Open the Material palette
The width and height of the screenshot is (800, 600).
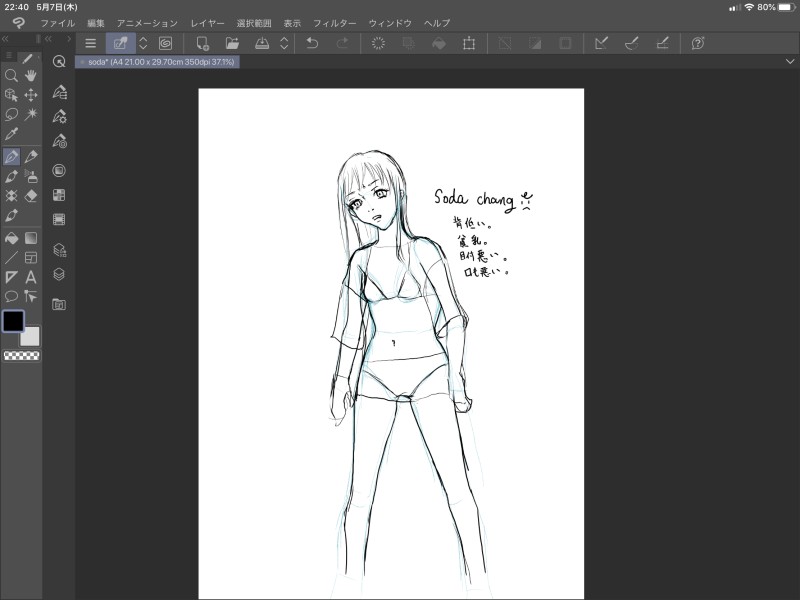(x=59, y=305)
